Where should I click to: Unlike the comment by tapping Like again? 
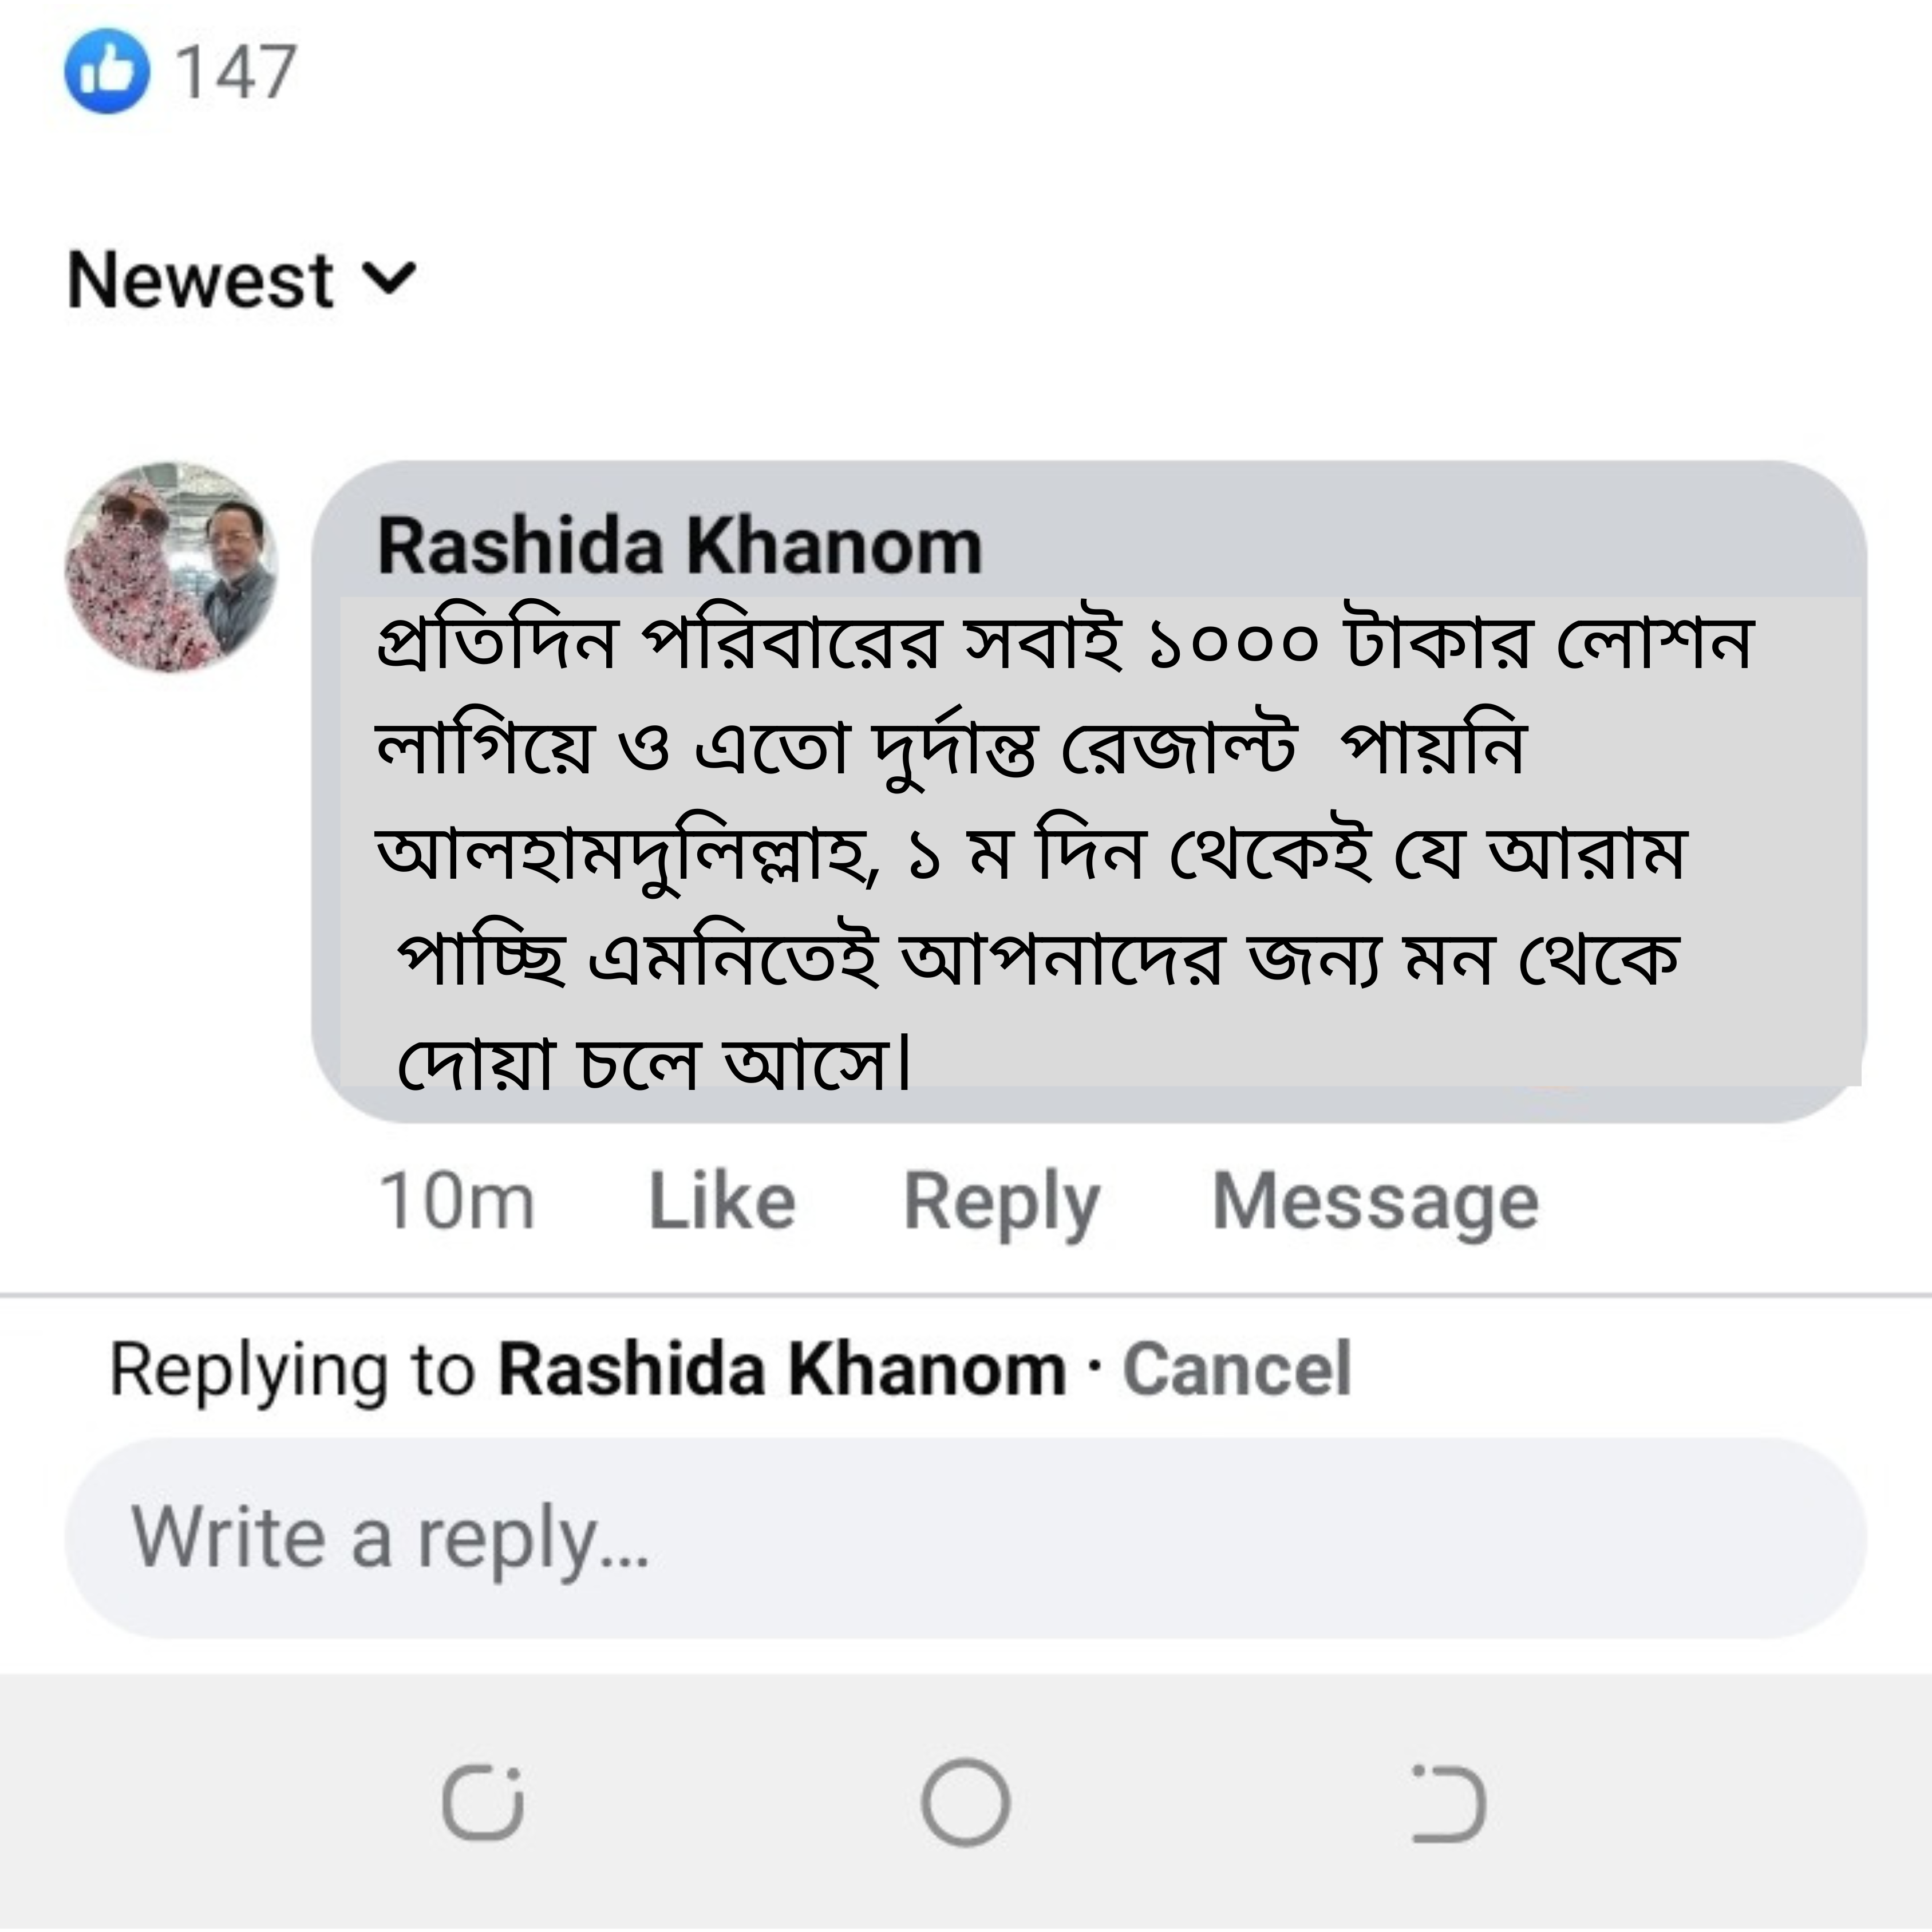[723, 1196]
